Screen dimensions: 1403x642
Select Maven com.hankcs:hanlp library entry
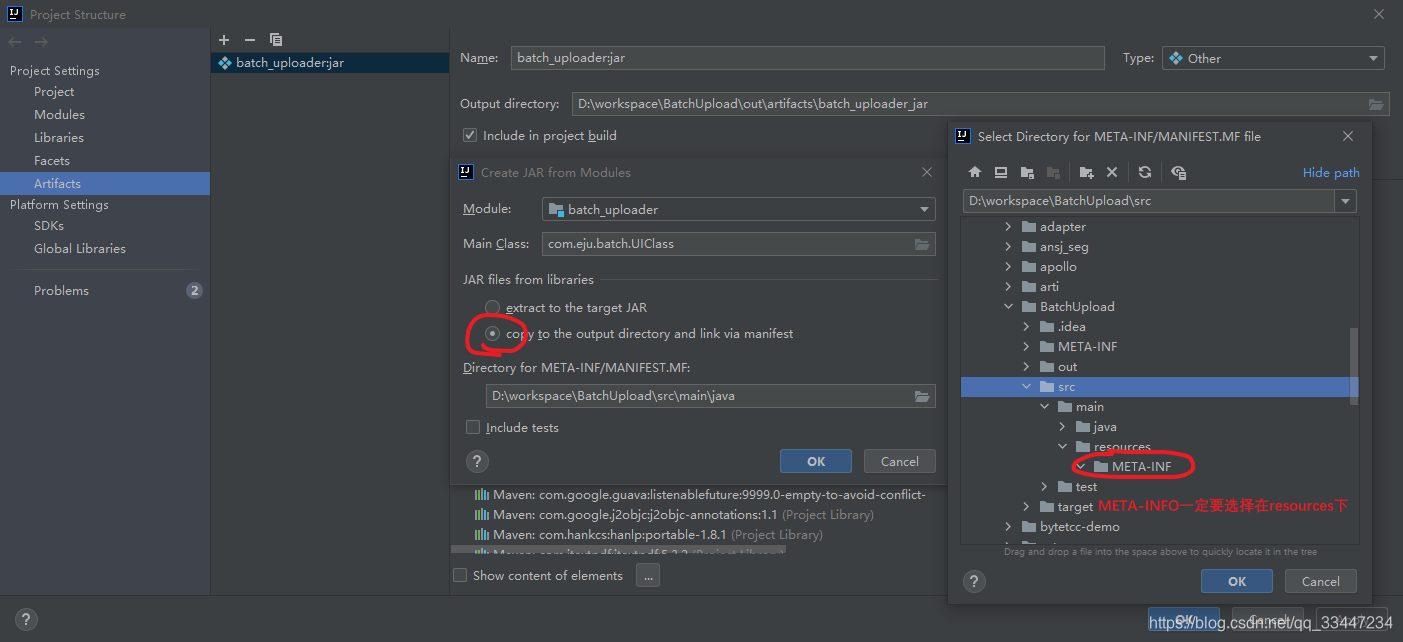click(x=649, y=535)
